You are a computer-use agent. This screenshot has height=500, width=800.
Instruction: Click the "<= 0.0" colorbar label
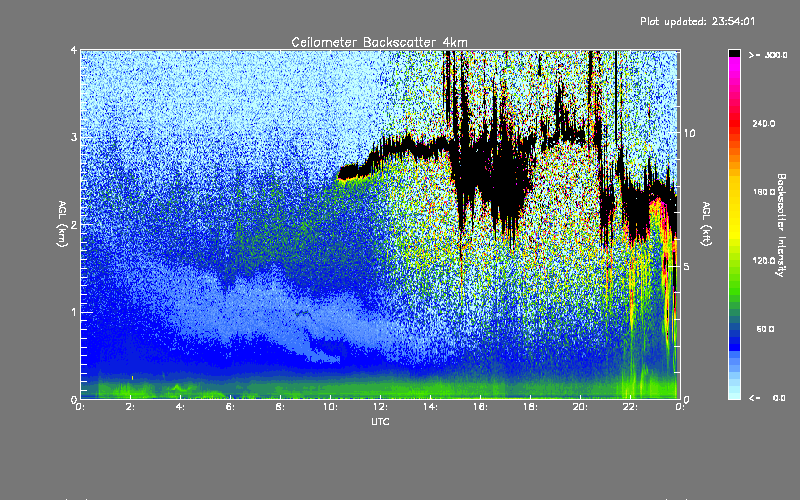pyautogui.click(x=768, y=397)
